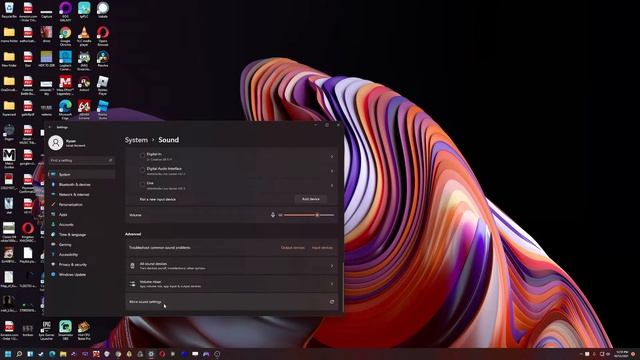Image resolution: width=640 pixels, height=360 pixels.
Task: Open the Windows Start button
Action: (8, 354)
